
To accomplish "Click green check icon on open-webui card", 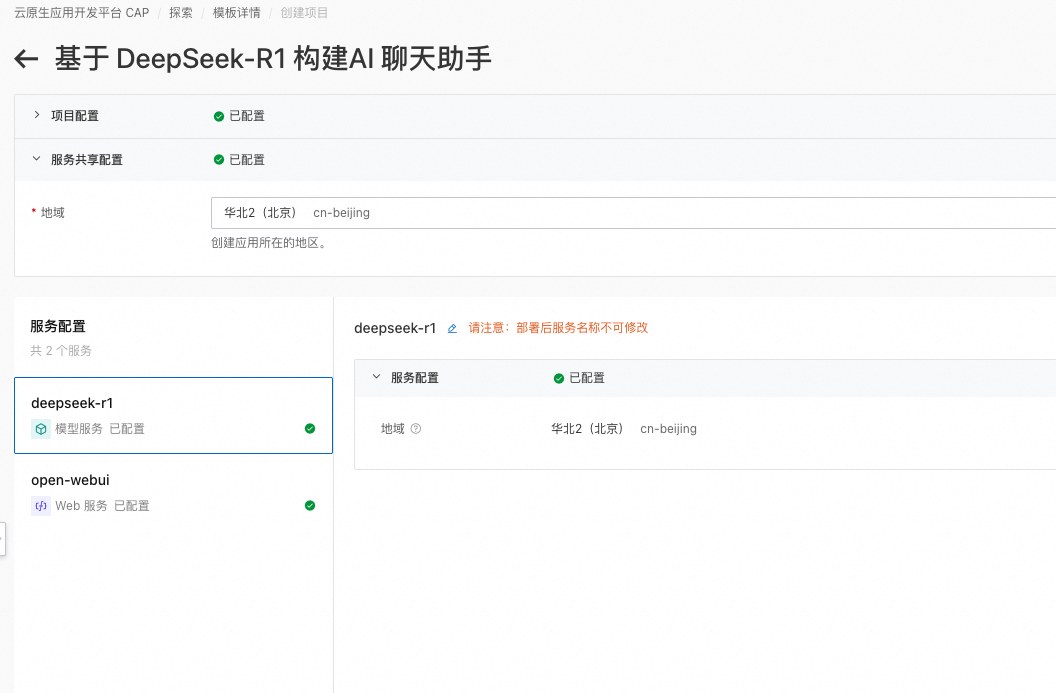I will 310,505.
